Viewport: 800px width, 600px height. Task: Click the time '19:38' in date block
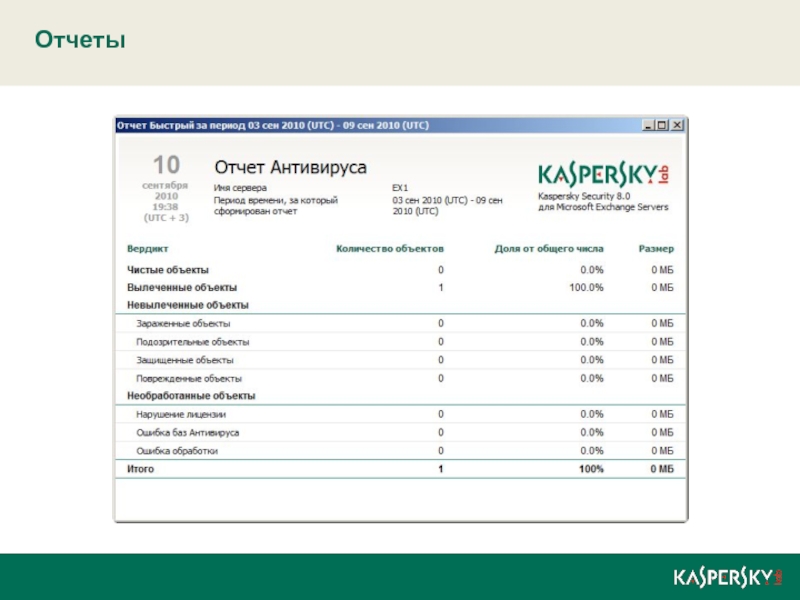click(x=165, y=207)
